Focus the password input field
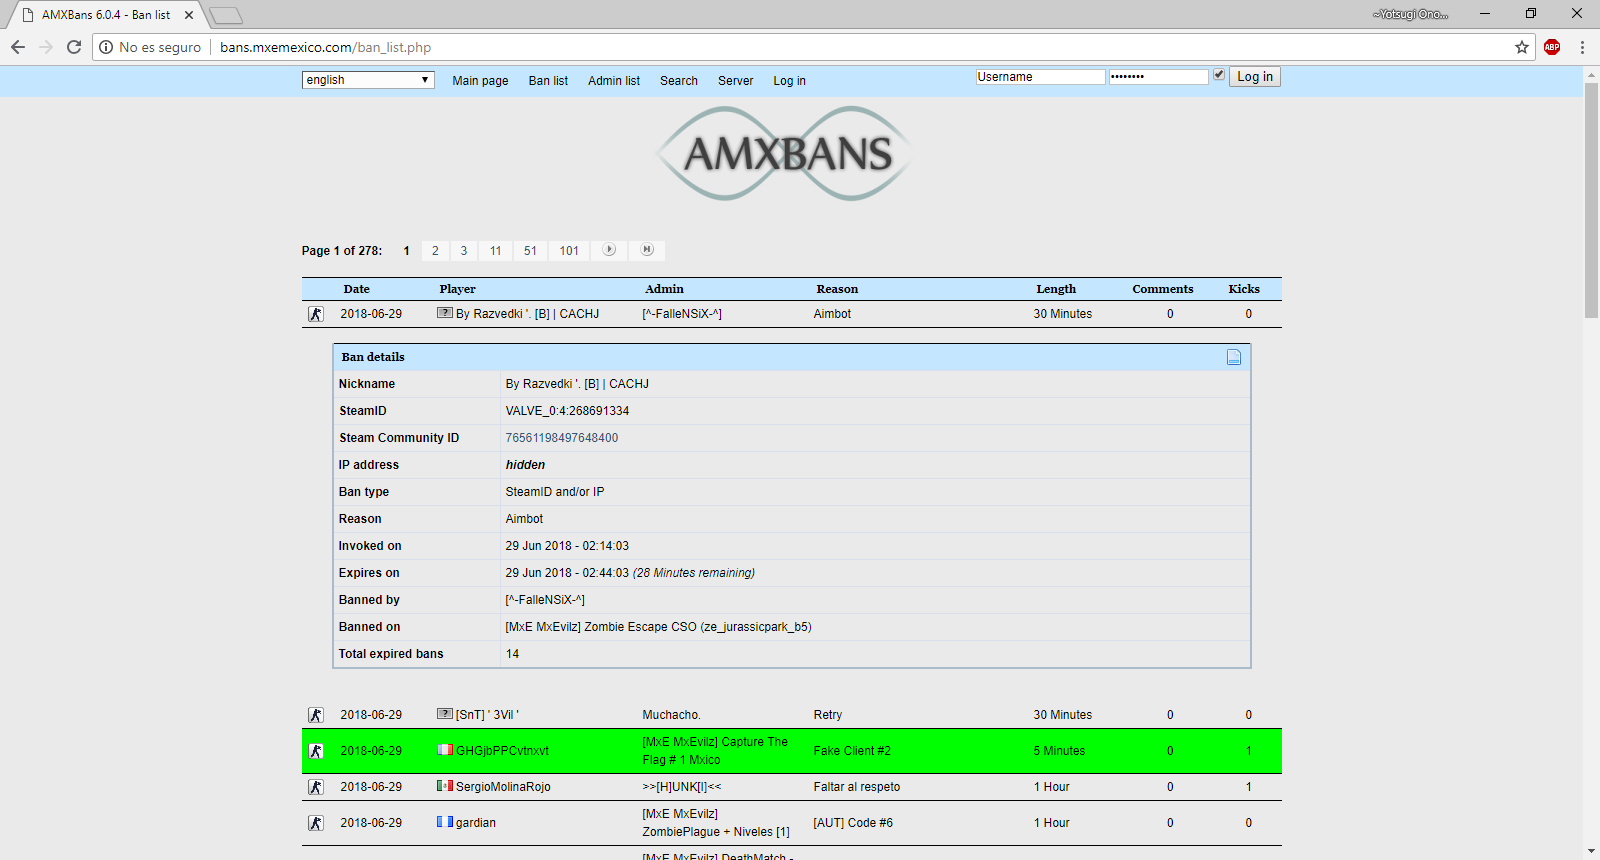This screenshot has height=860, width=1600. [1158, 77]
